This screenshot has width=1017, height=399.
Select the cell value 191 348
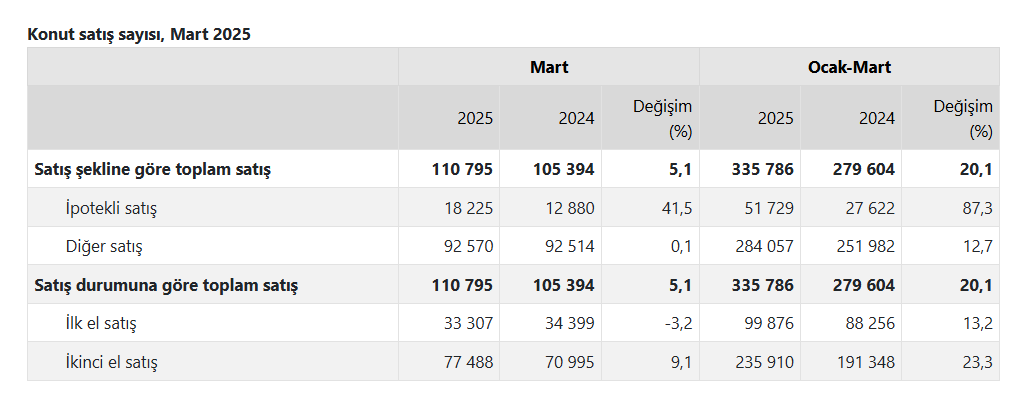(x=866, y=361)
